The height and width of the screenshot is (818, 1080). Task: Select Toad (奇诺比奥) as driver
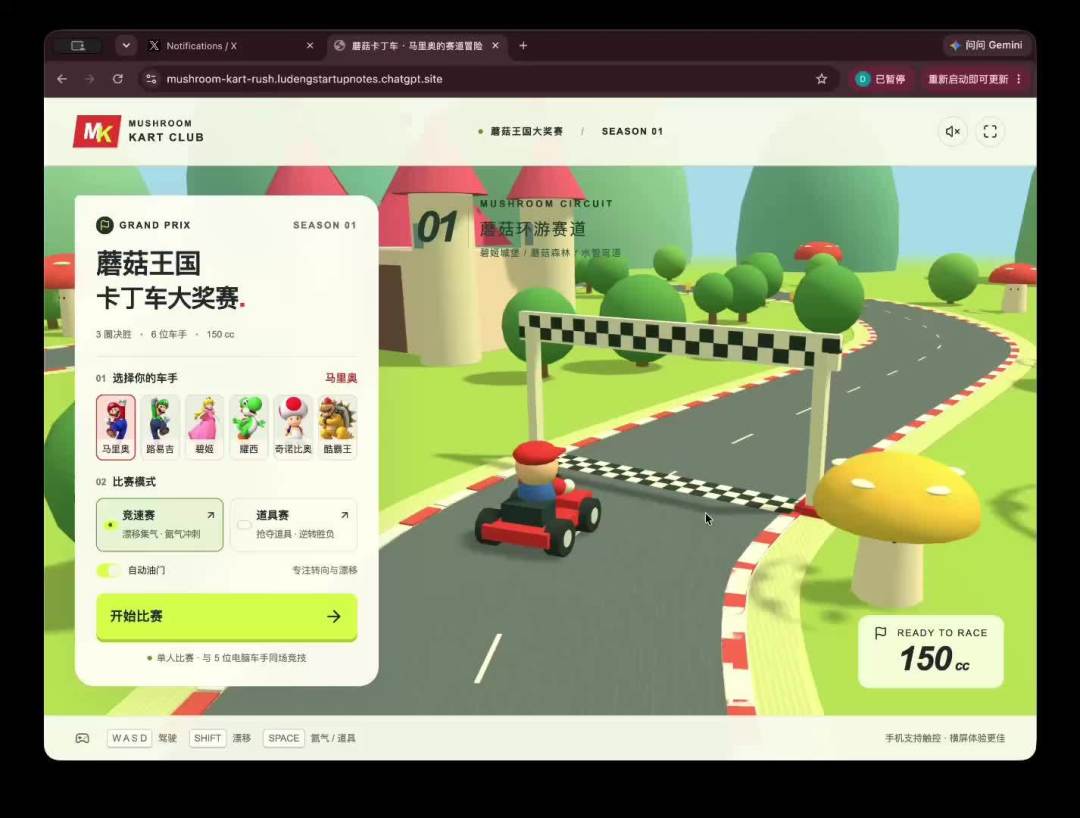pyautogui.click(x=293, y=427)
